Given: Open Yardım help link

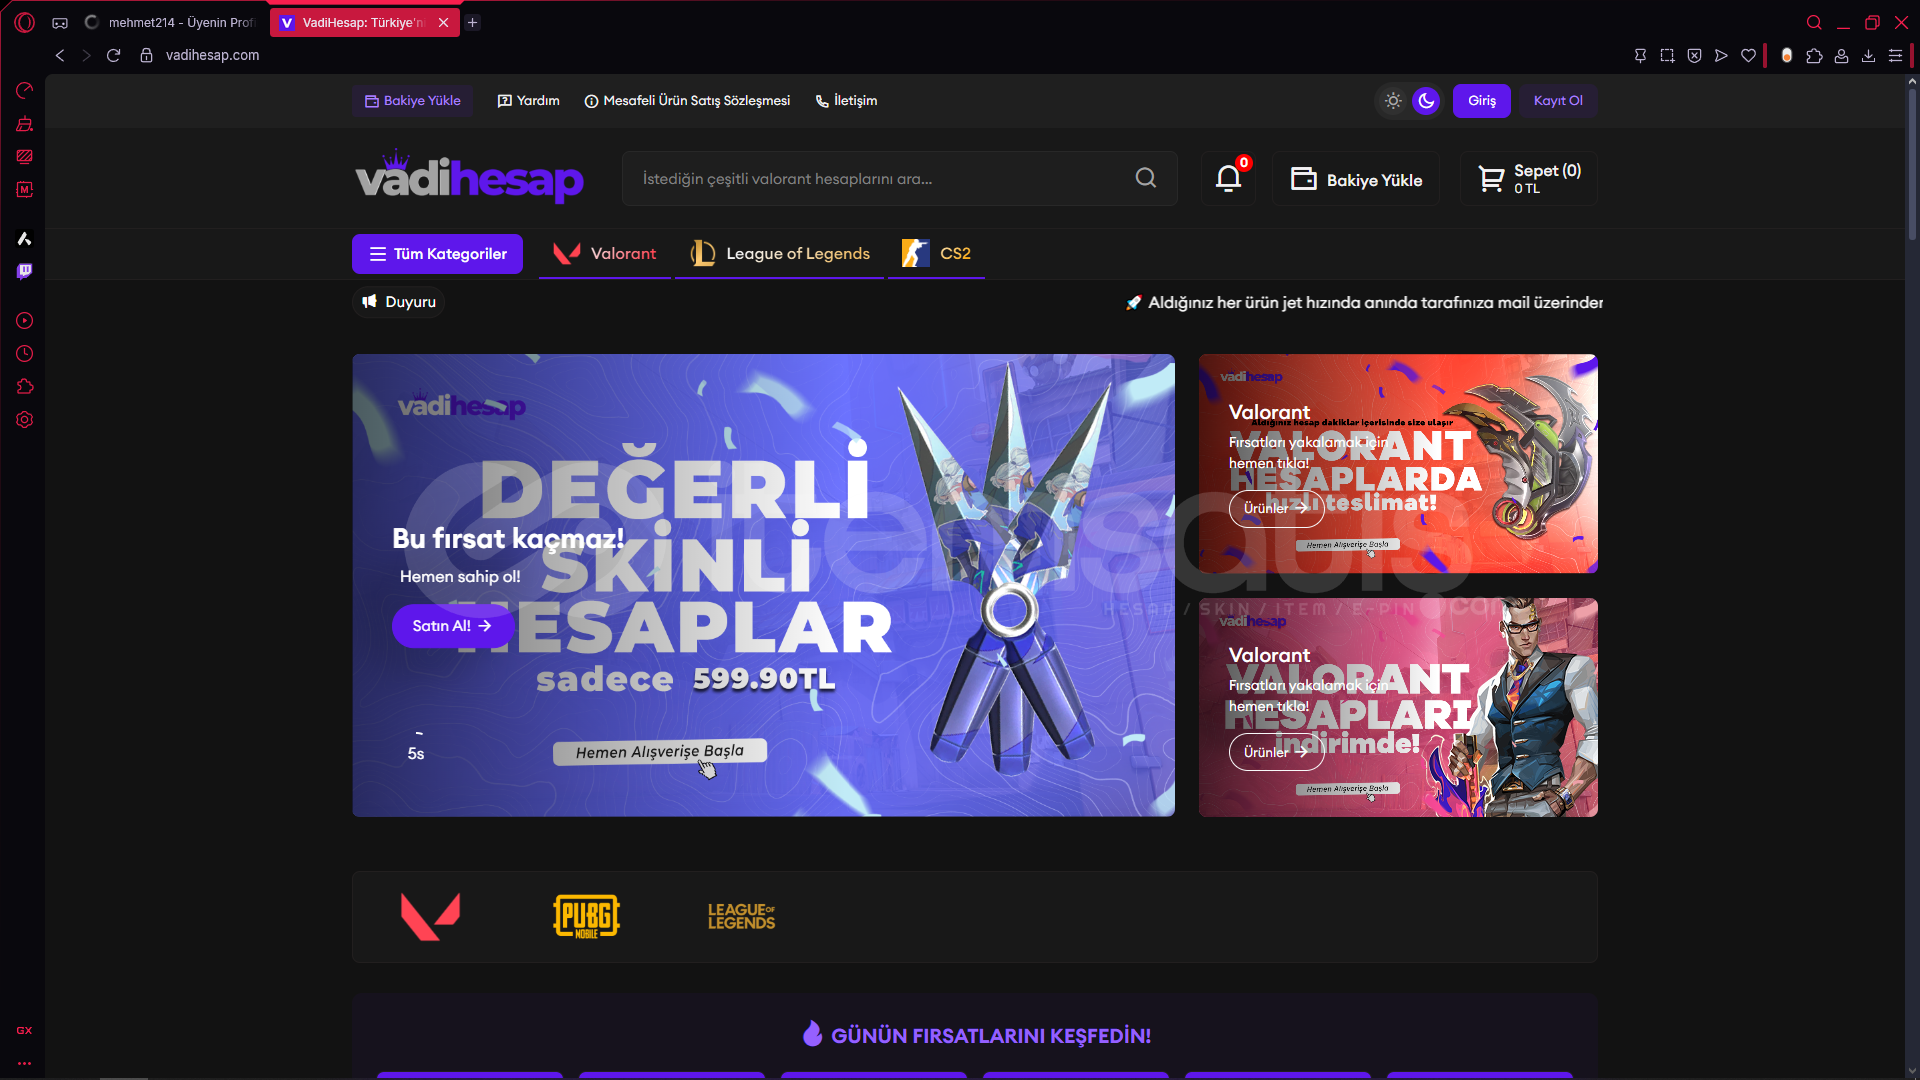Looking at the screenshot, I should click(528, 101).
